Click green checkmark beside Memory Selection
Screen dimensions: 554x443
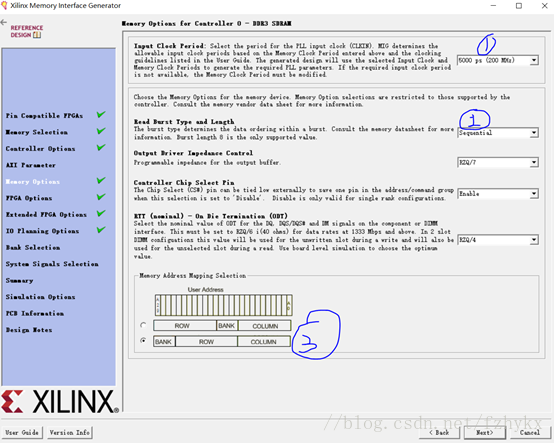101,131
